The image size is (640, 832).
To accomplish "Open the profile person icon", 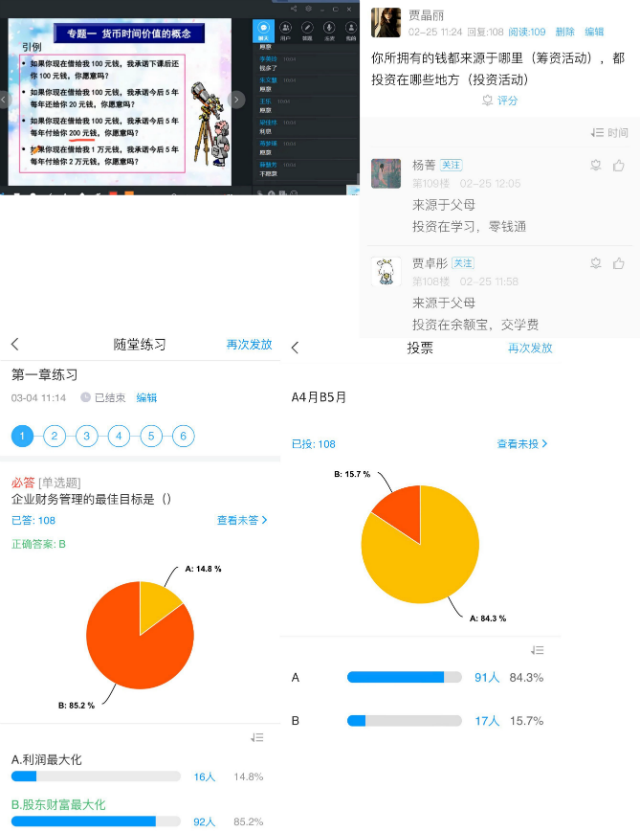I will click(351, 30).
